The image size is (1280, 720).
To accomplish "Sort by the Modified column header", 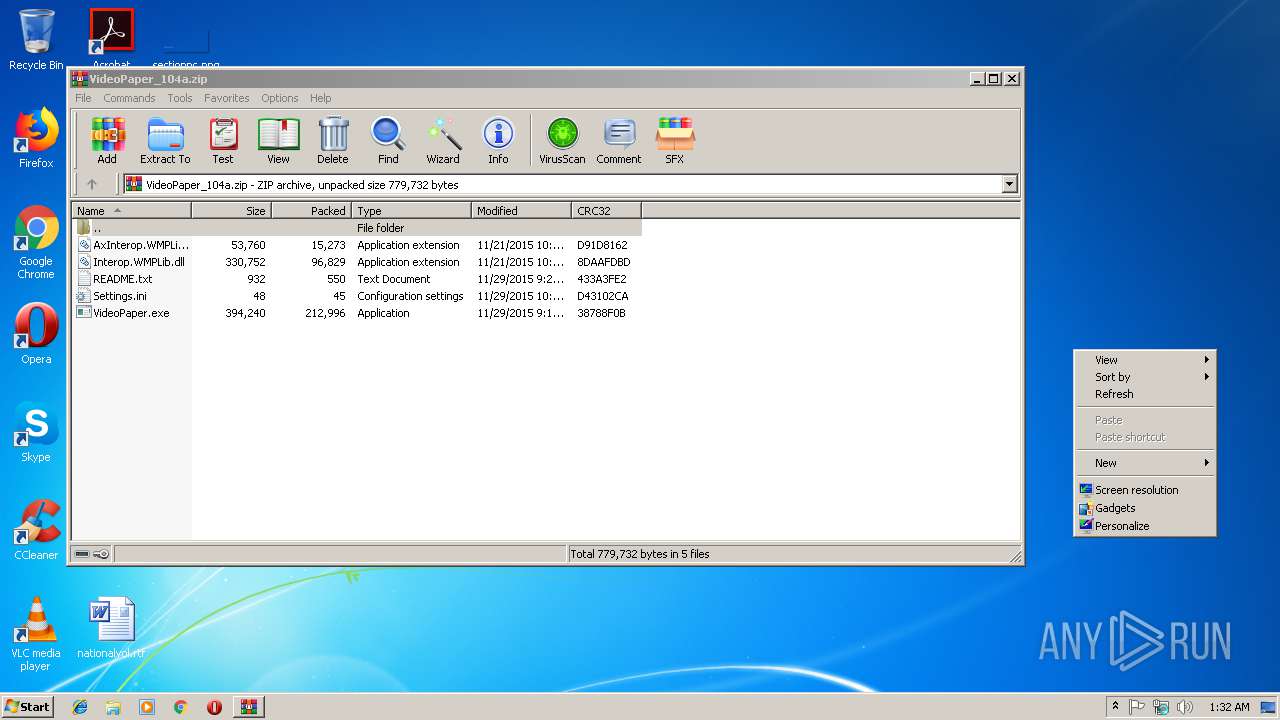I will (521, 211).
